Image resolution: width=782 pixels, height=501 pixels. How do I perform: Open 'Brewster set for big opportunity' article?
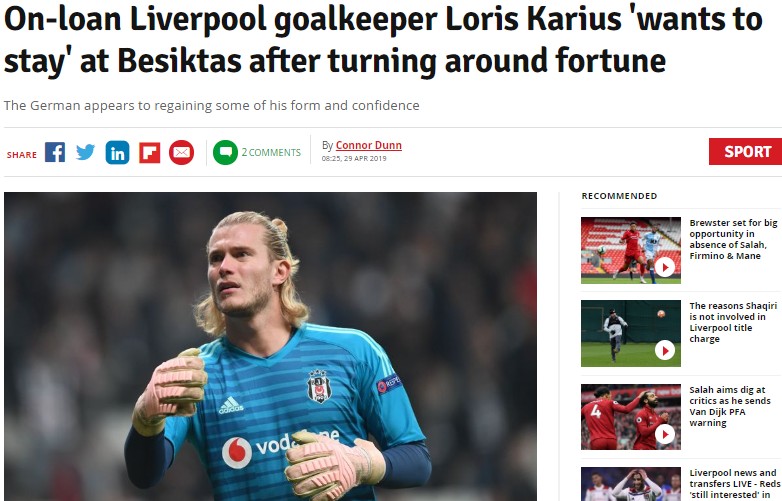tap(733, 239)
